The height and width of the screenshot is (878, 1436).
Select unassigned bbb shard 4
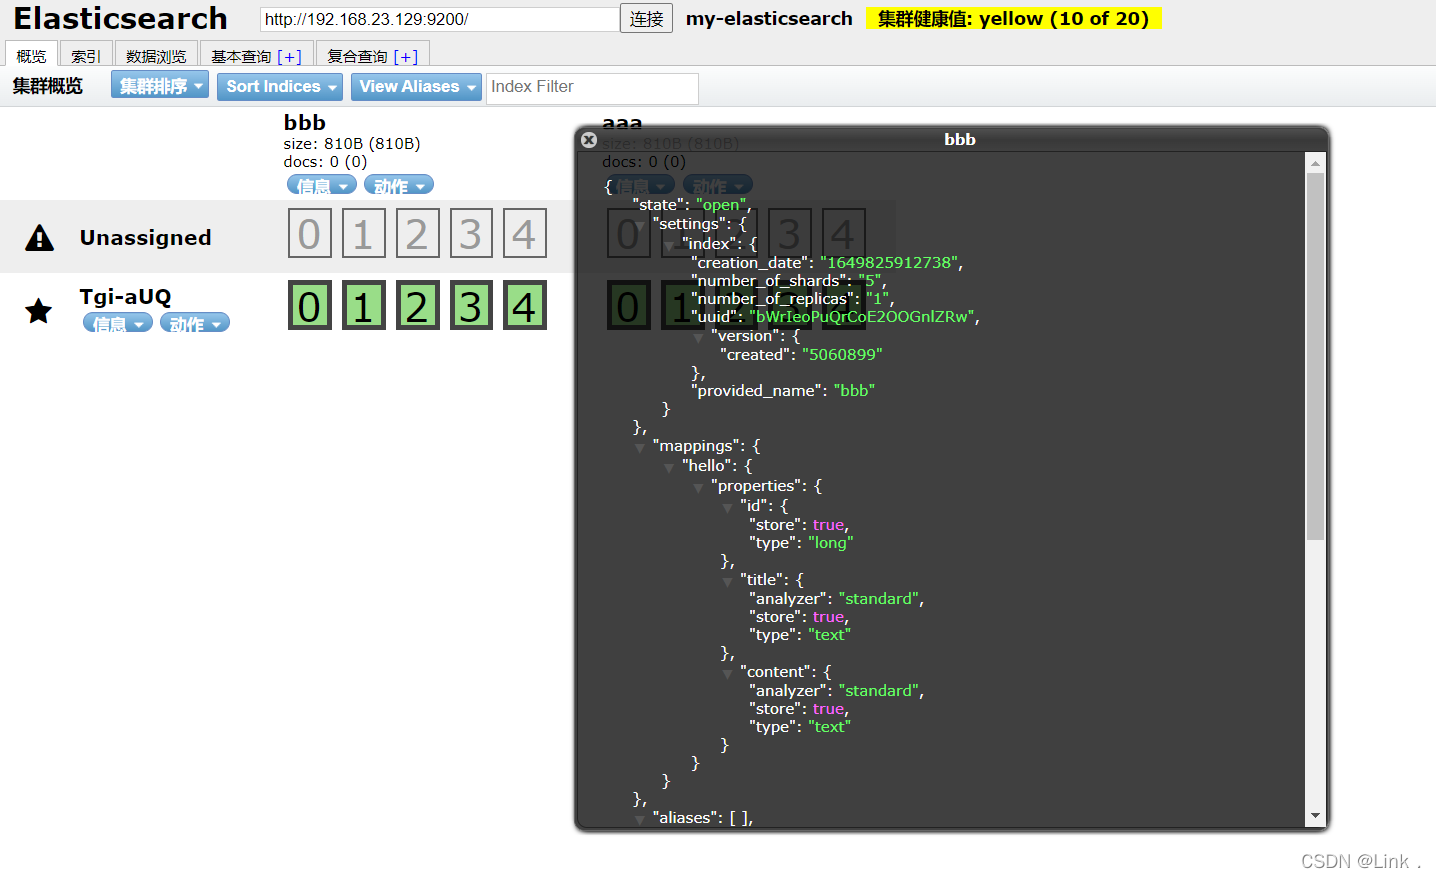525,234
